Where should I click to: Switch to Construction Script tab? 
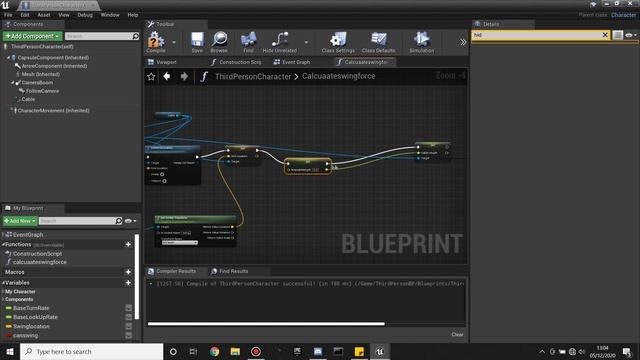pos(236,62)
